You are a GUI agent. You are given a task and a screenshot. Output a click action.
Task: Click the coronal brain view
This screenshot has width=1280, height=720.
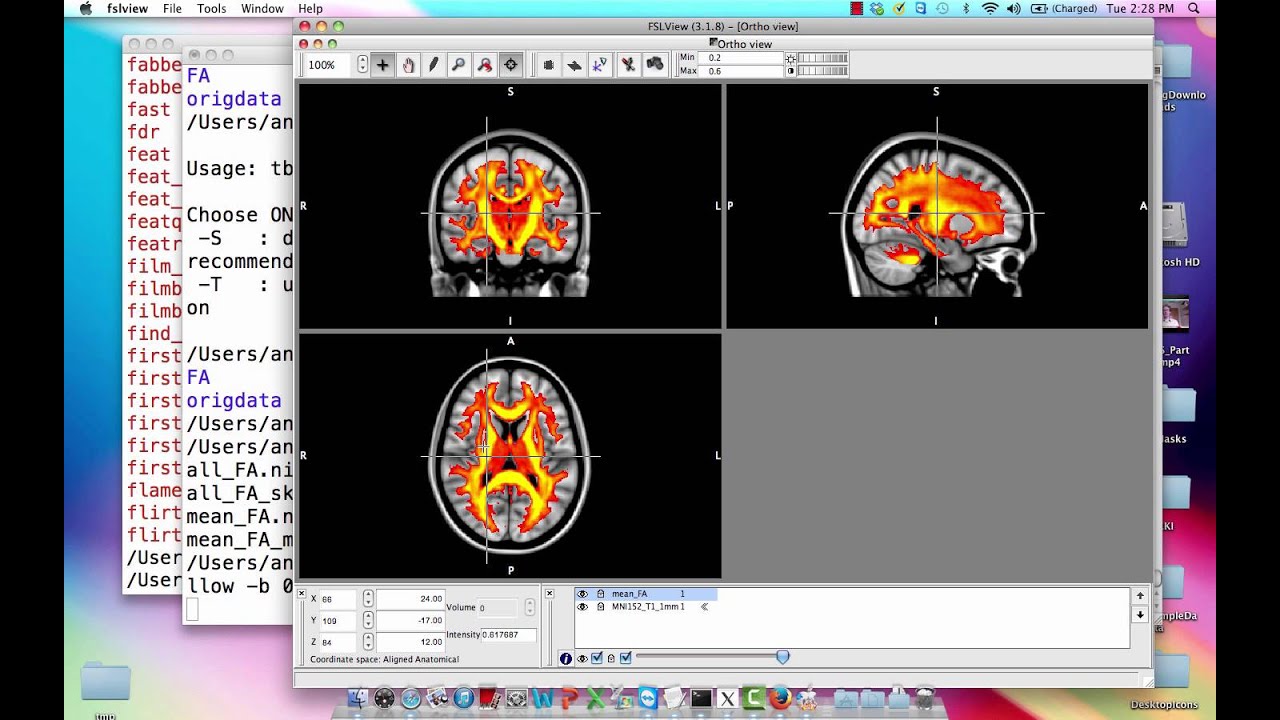510,206
